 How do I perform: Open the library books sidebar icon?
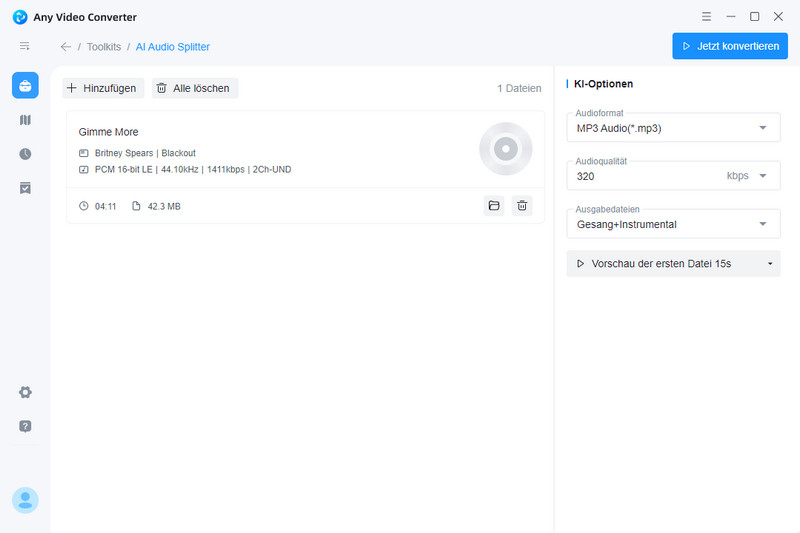pos(25,120)
